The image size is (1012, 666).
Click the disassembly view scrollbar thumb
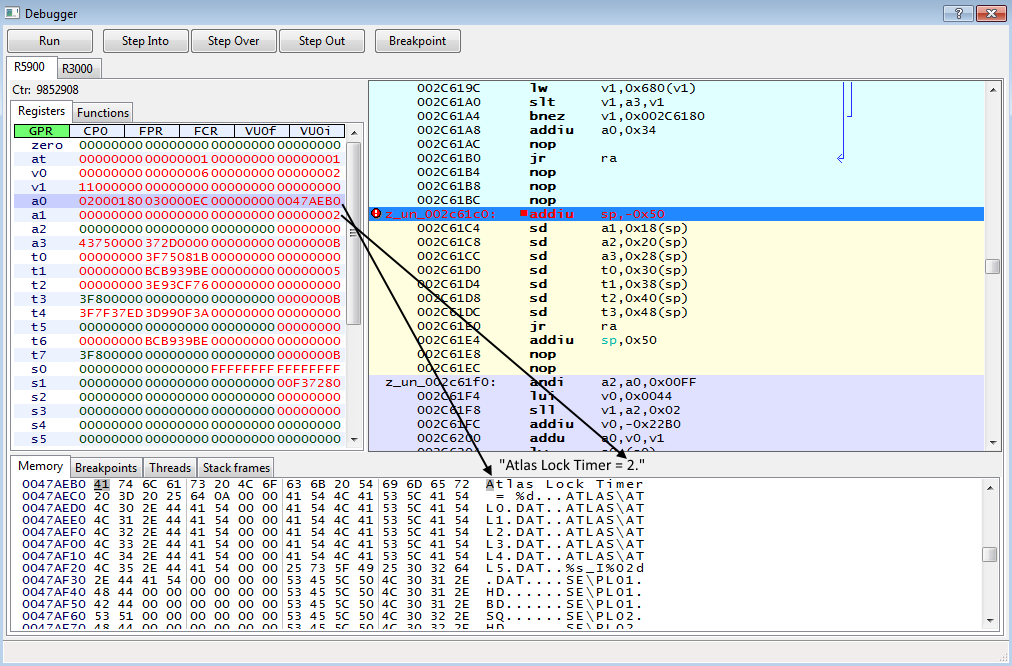click(x=994, y=265)
